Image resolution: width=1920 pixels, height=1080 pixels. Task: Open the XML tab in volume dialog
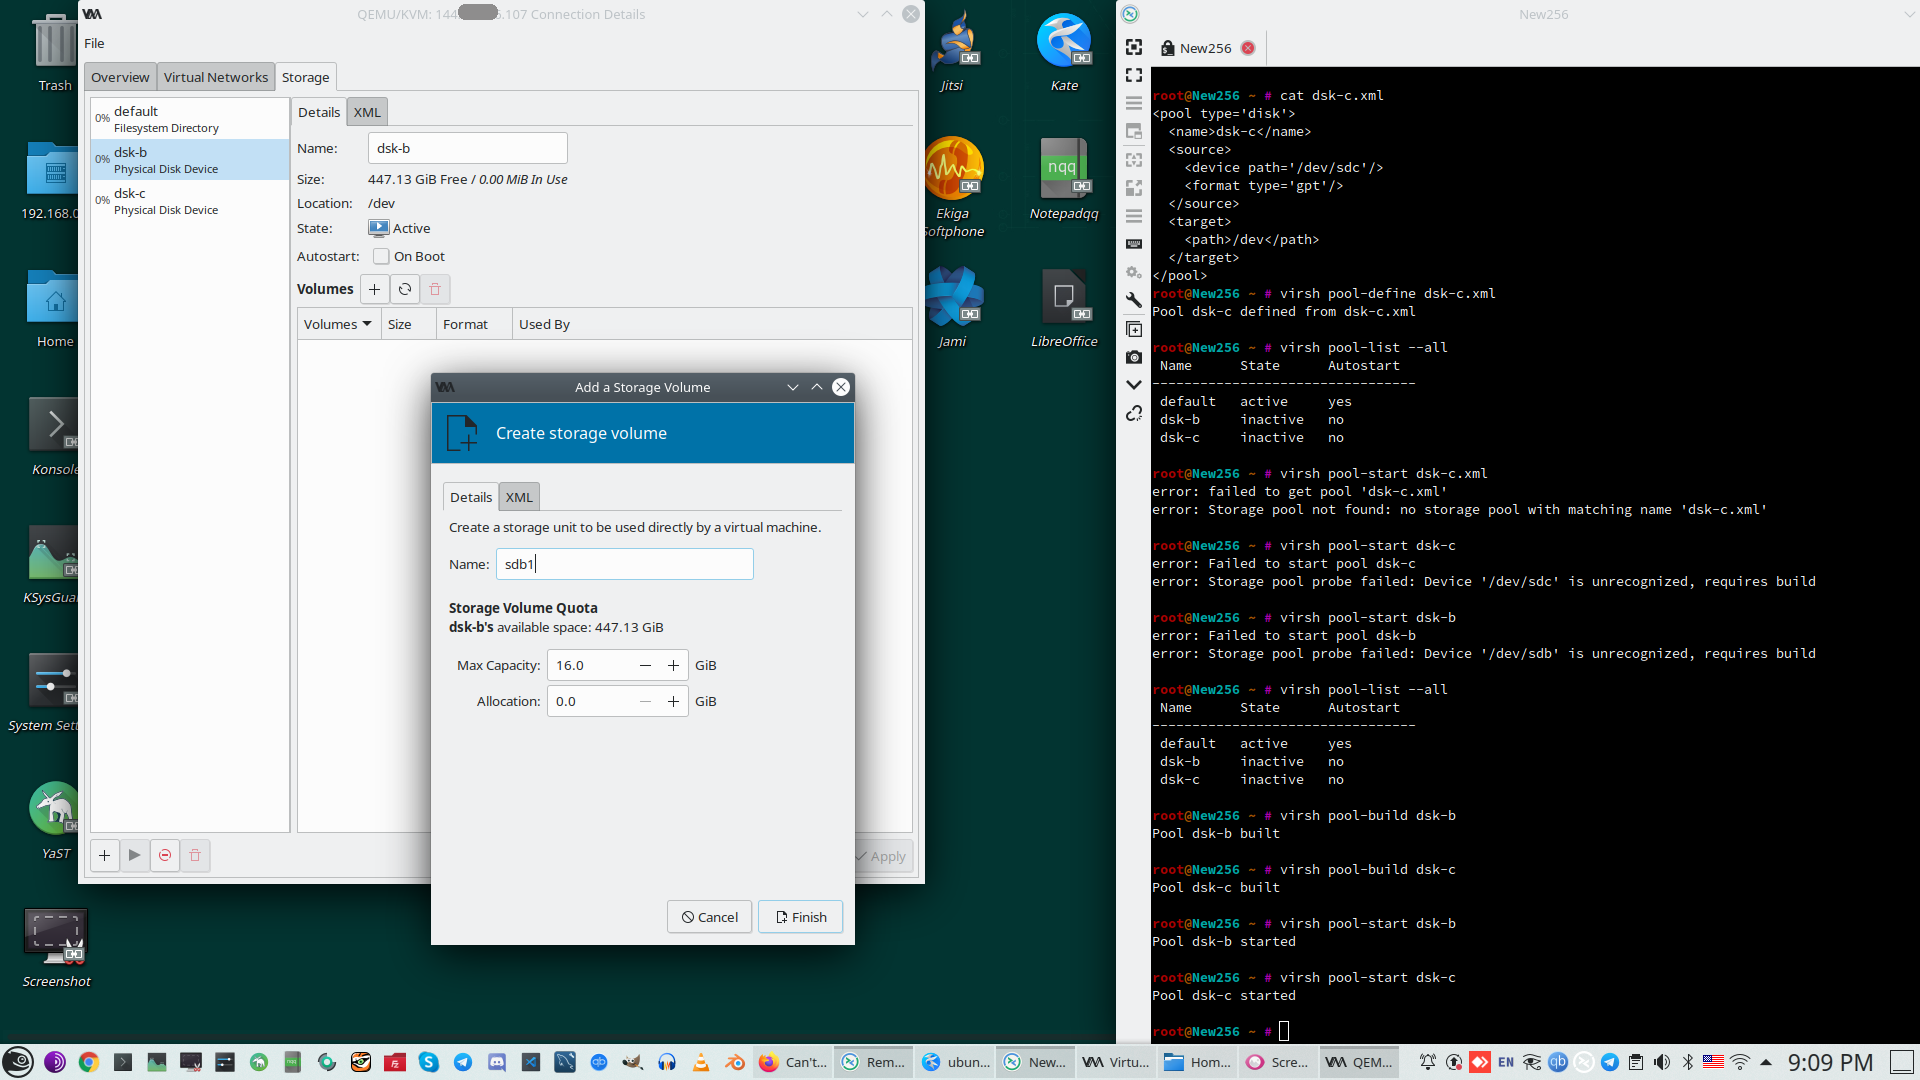pos(519,497)
